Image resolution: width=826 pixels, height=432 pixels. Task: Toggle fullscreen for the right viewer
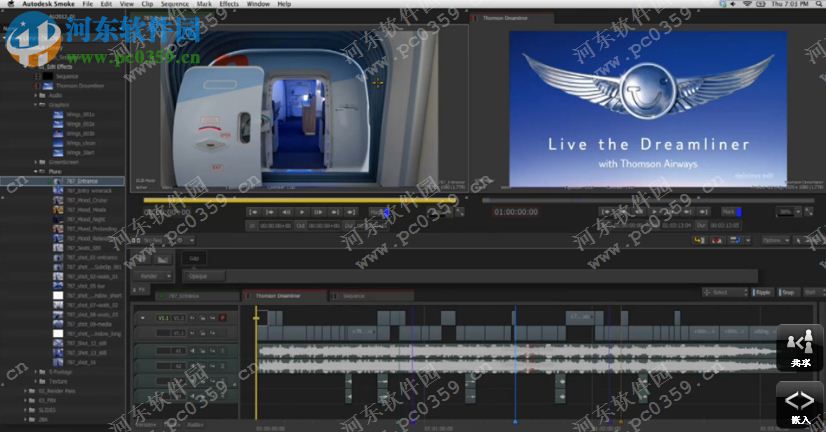click(809, 212)
